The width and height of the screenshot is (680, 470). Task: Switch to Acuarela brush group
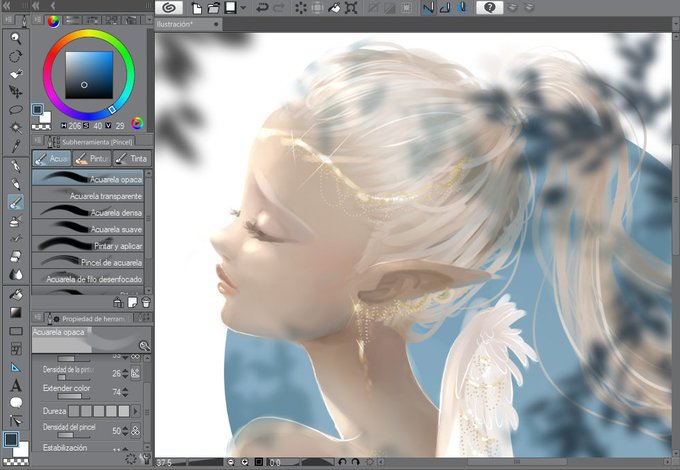[52, 159]
